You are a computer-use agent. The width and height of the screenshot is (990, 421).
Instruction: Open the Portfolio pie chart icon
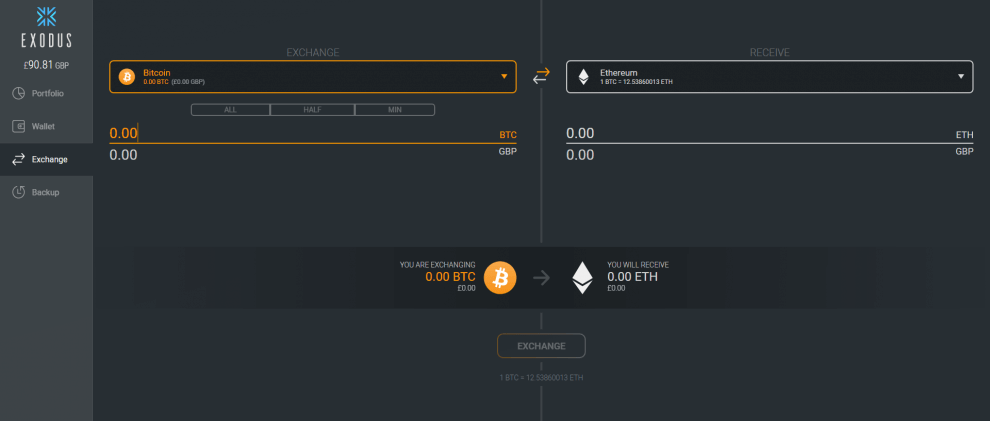18,93
